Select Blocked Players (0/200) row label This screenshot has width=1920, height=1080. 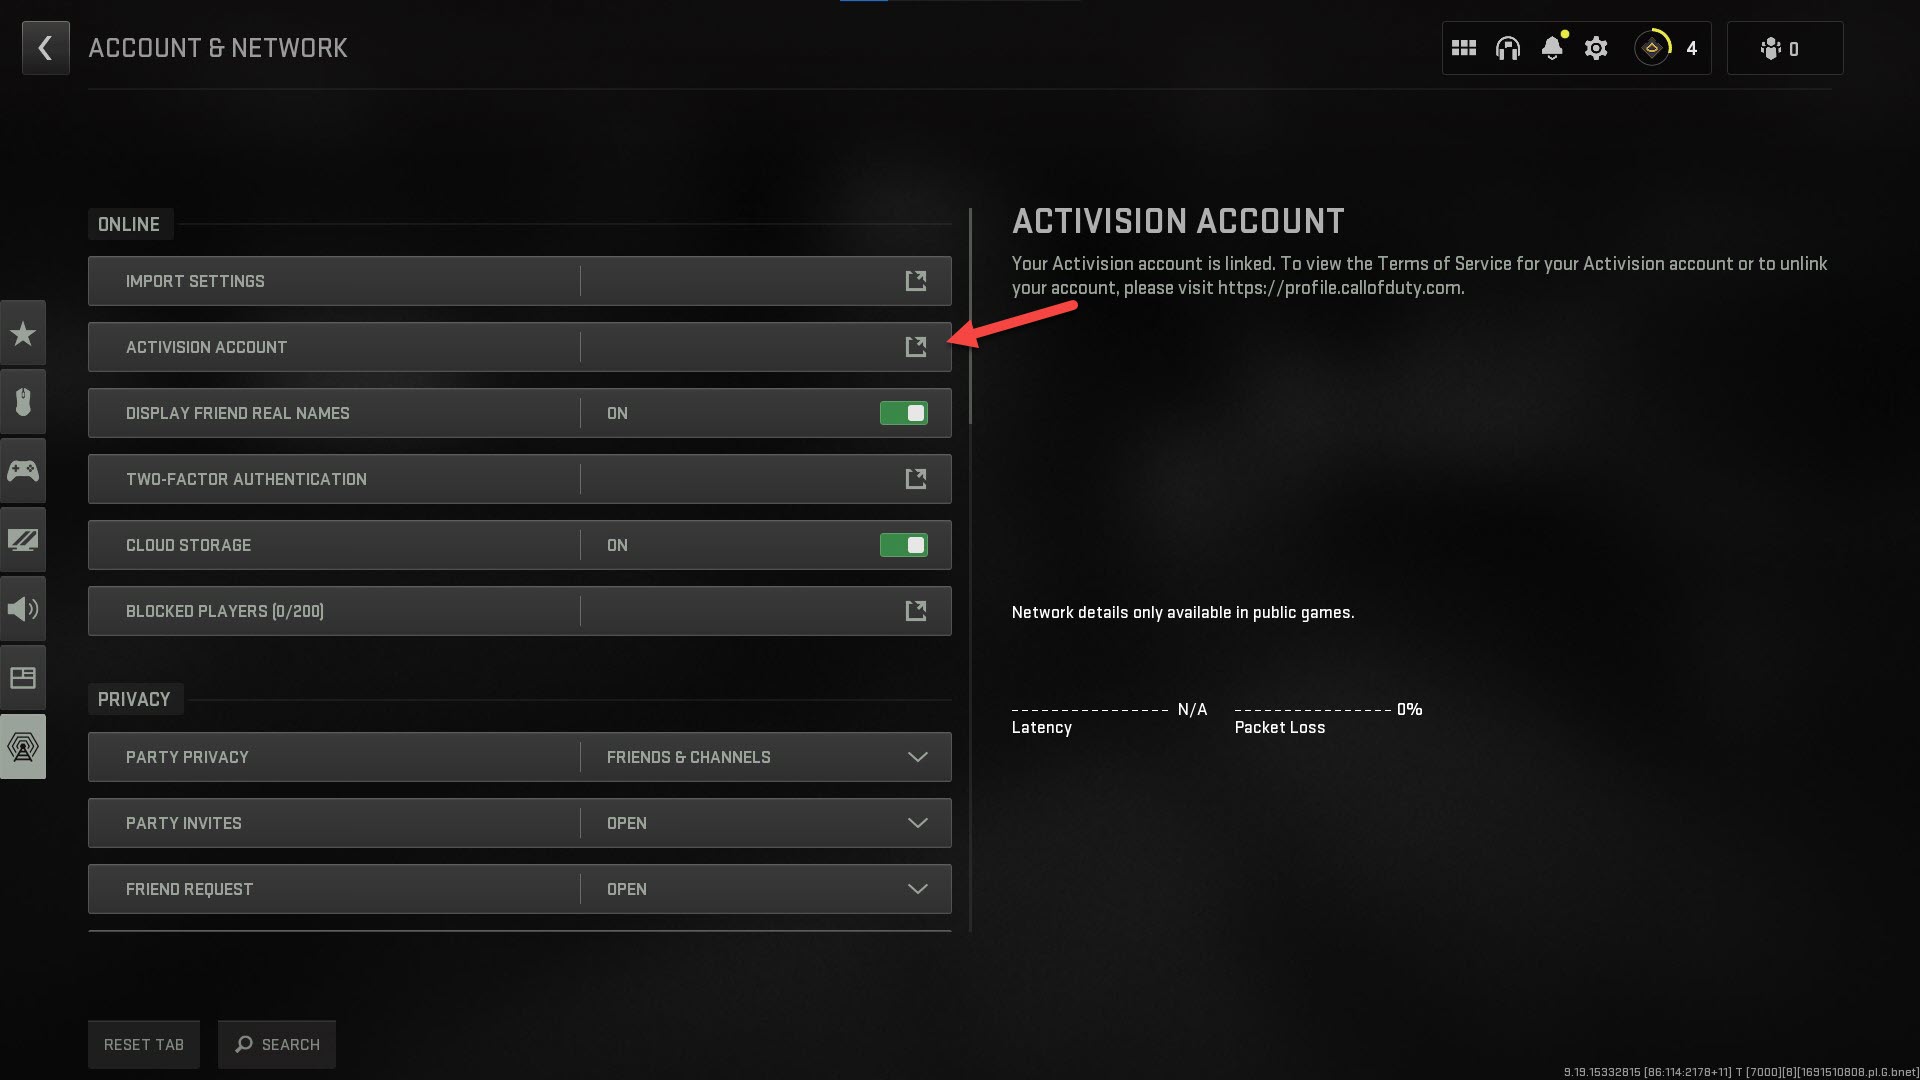pyautogui.click(x=225, y=611)
